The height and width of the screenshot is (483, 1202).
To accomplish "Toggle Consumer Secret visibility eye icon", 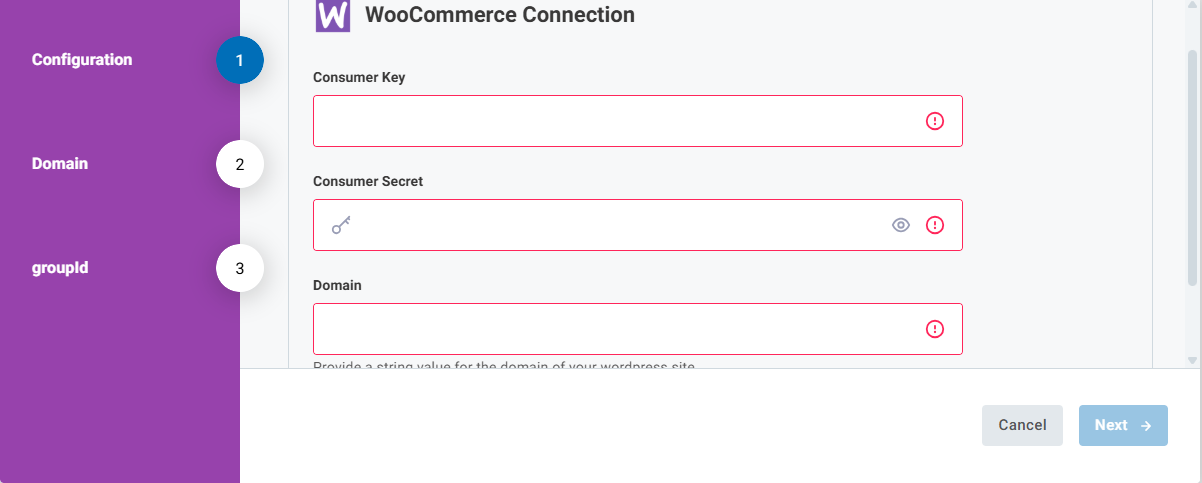I will pyautogui.click(x=901, y=225).
